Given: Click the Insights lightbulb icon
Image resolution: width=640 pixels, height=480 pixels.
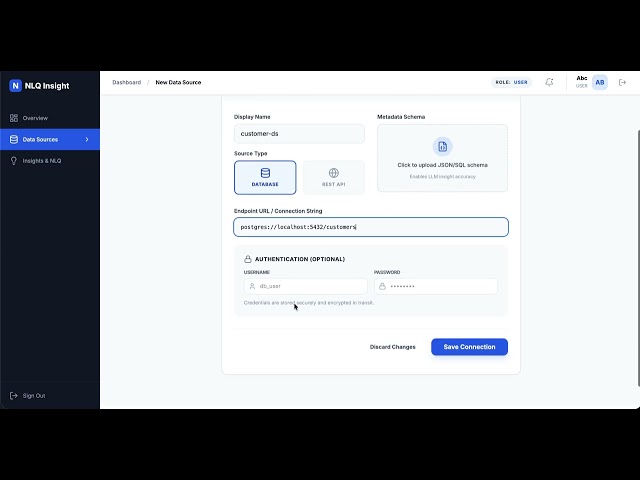Looking at the screenshot, I should 14,161.
